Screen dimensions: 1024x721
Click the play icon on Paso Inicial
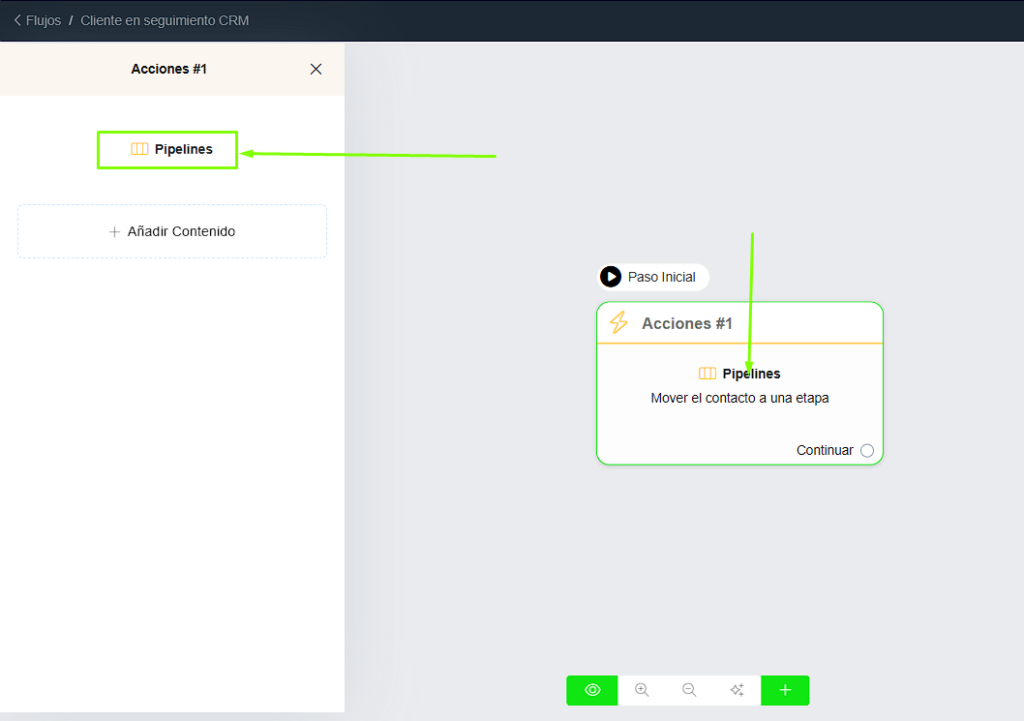pyautogui.click(x=611, y=277)
